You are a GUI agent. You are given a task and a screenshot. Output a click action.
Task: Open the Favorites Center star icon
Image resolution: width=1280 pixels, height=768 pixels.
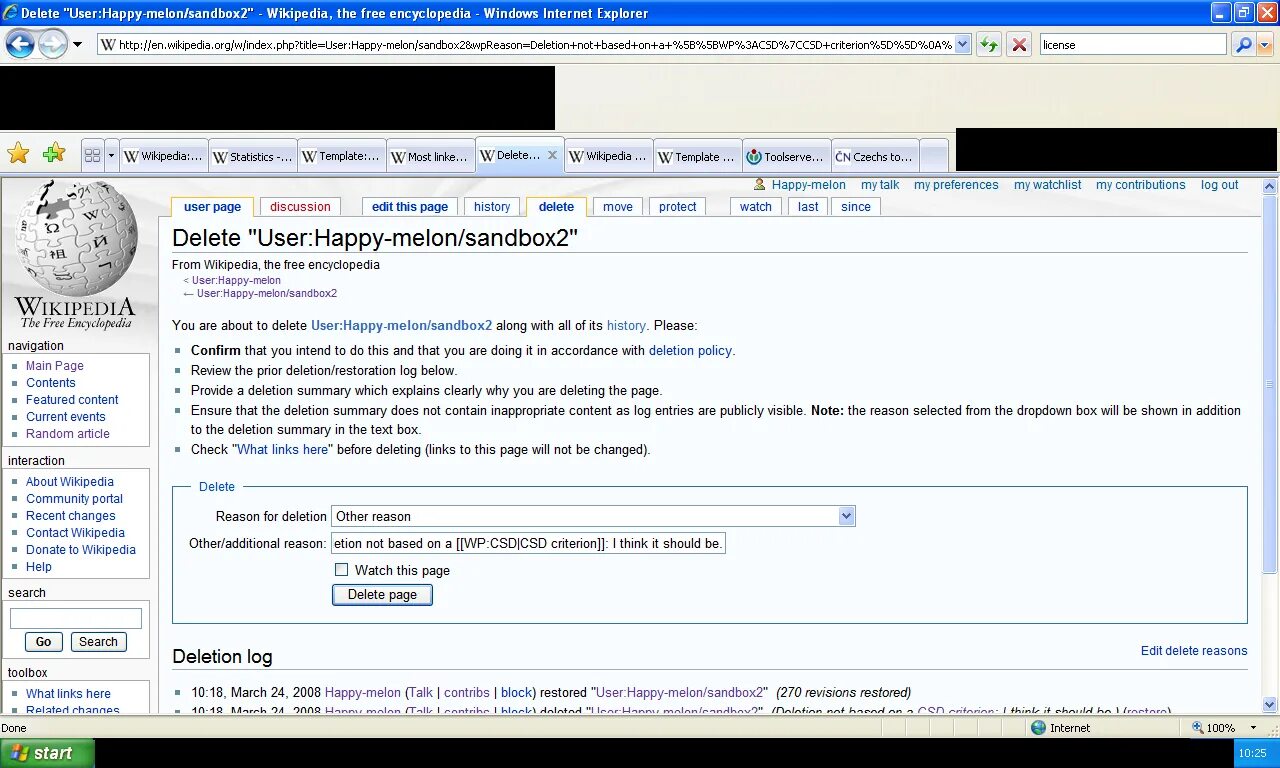pos(18,153)
